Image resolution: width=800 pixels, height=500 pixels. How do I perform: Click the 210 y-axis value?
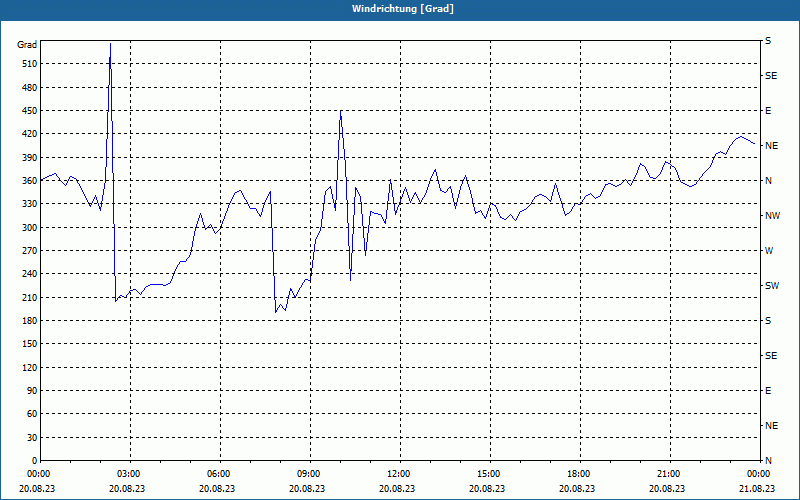coord(30,297)
